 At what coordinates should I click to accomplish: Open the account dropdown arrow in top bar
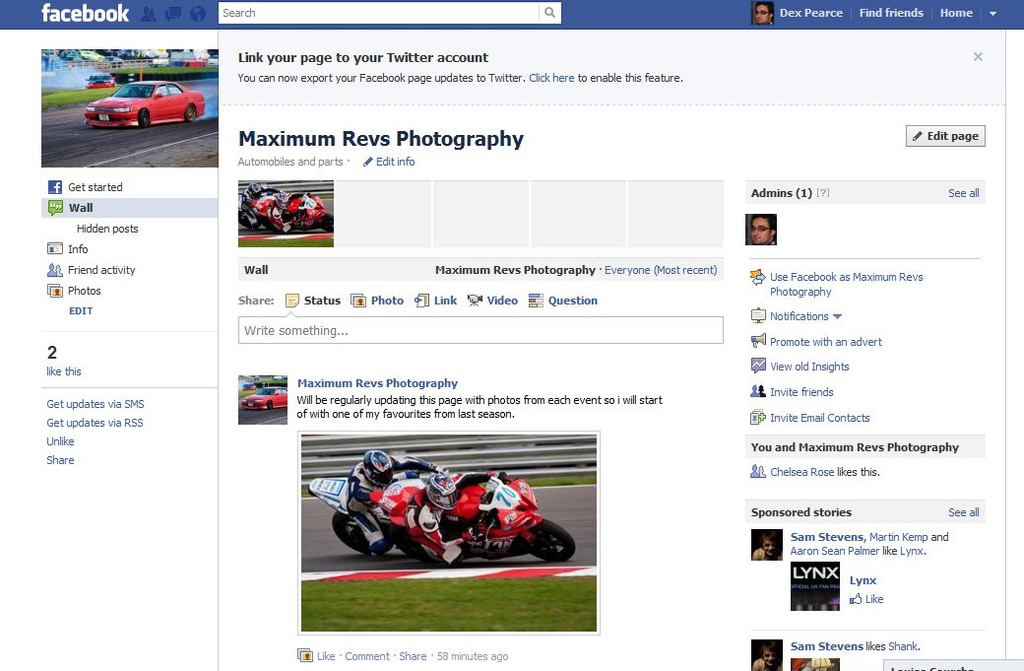coord(993,14)
